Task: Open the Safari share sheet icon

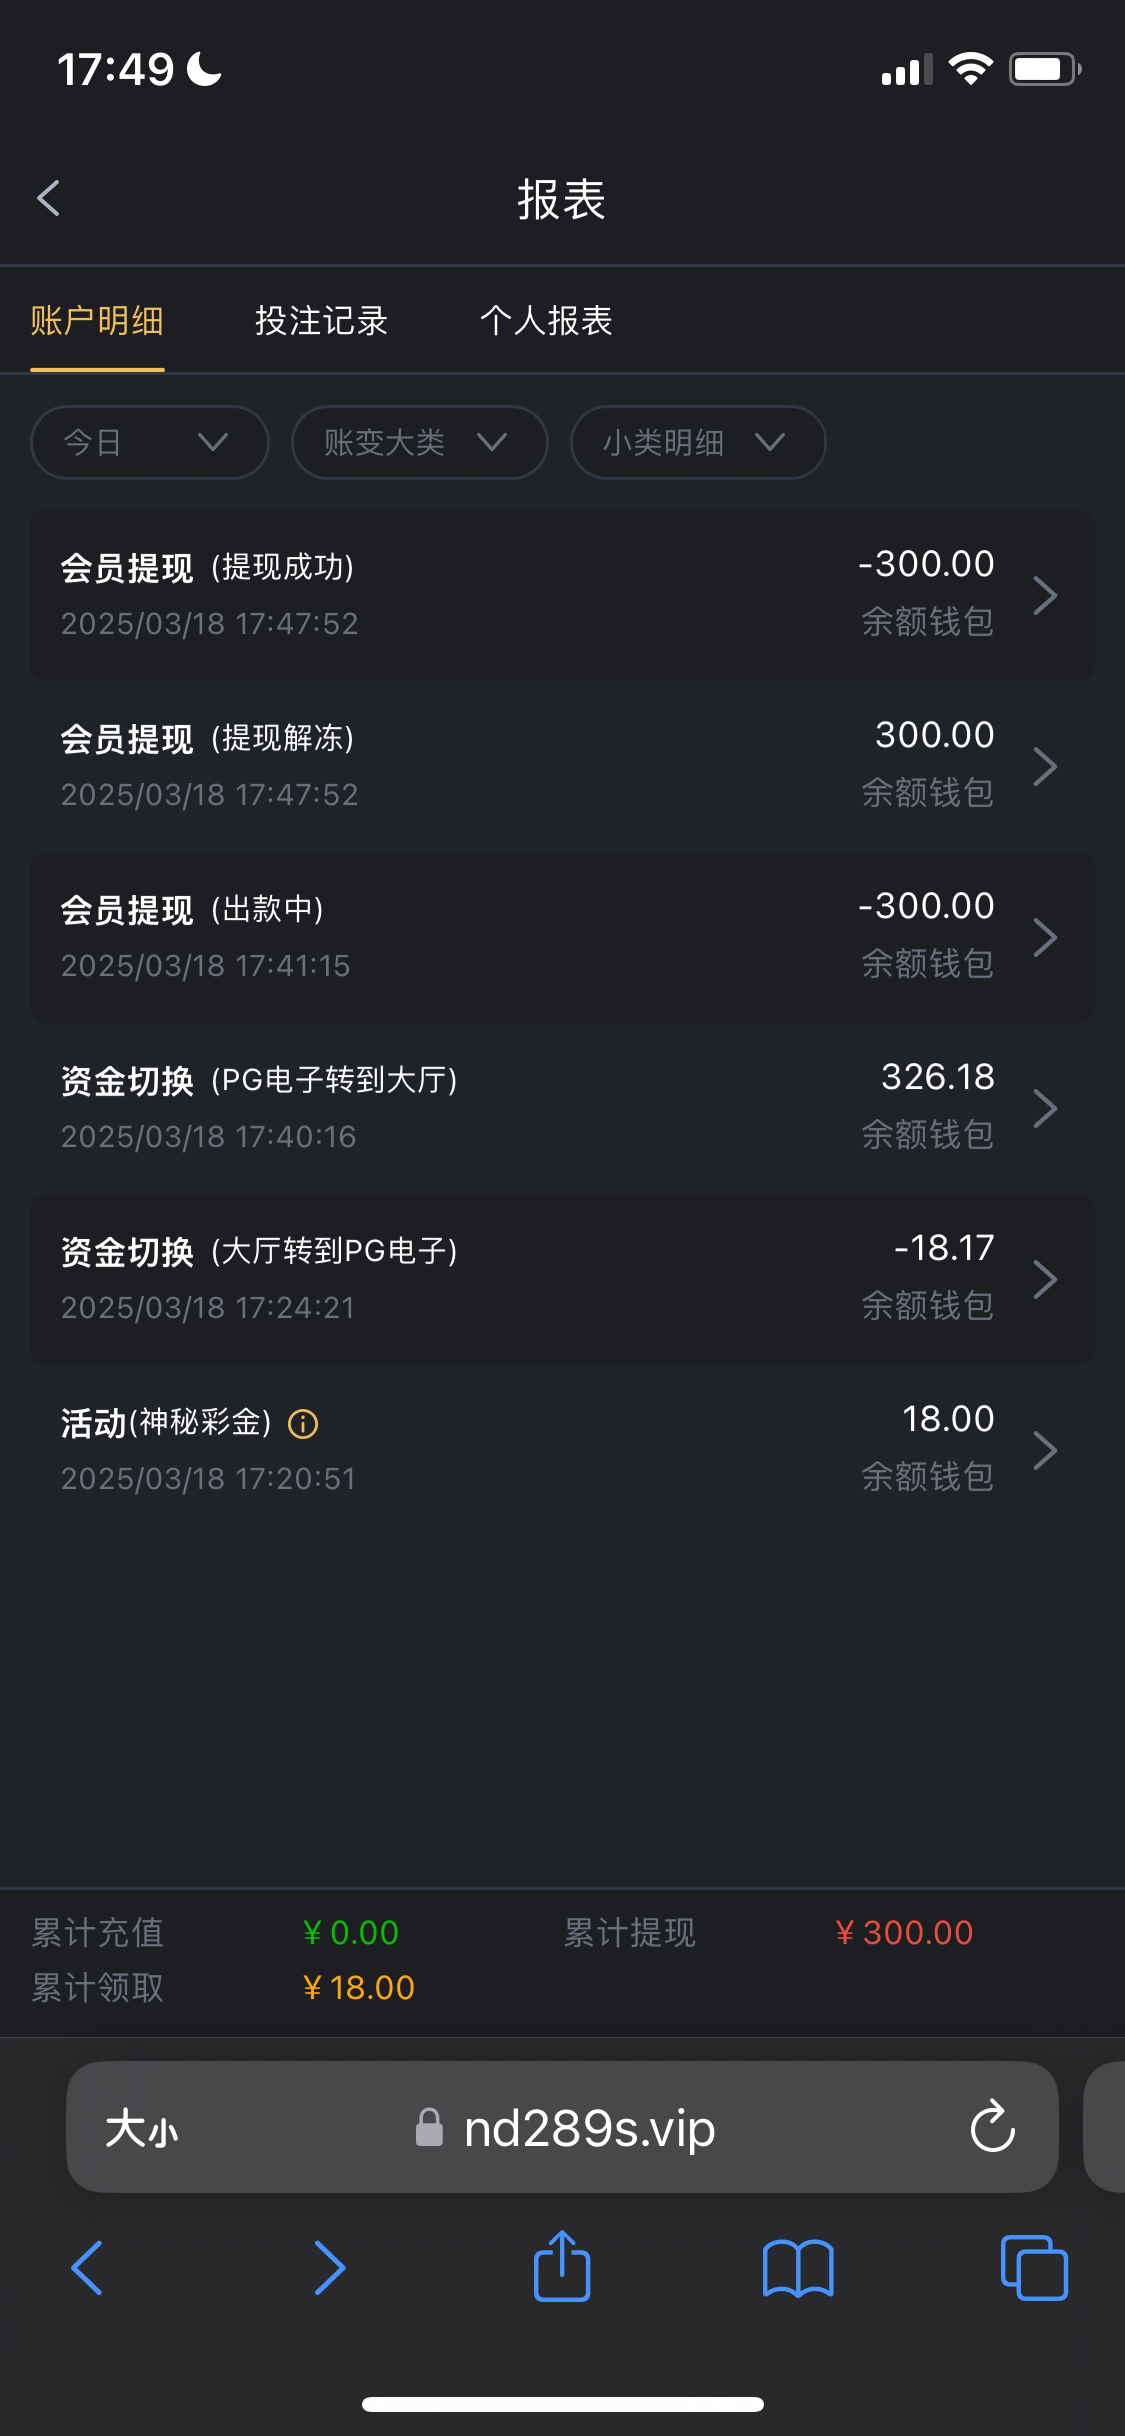Action: (562, 2267)
